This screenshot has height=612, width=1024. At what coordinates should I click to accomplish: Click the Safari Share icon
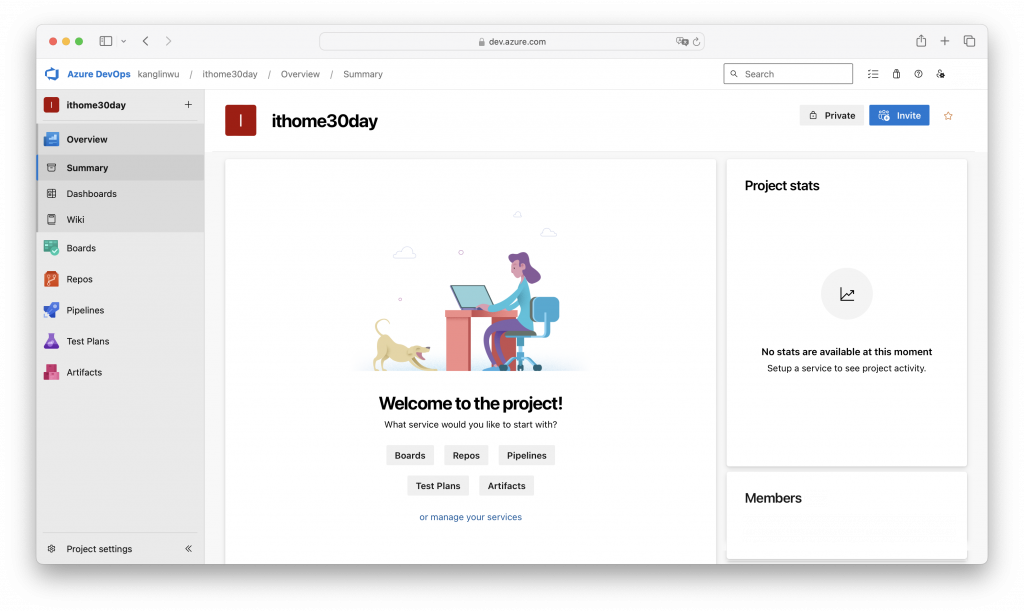pyautogui.click(x=921, y=40)
